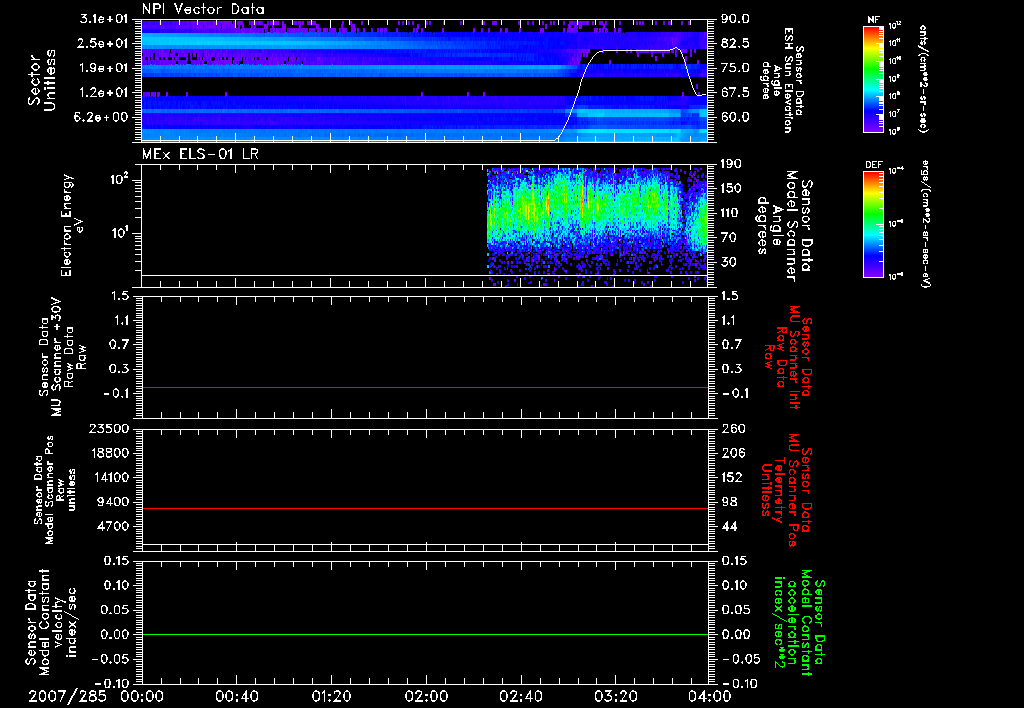Click the "18800" scanner position tick label
The height and width of the screenshot is (708, 1024).
click(108, 453)
